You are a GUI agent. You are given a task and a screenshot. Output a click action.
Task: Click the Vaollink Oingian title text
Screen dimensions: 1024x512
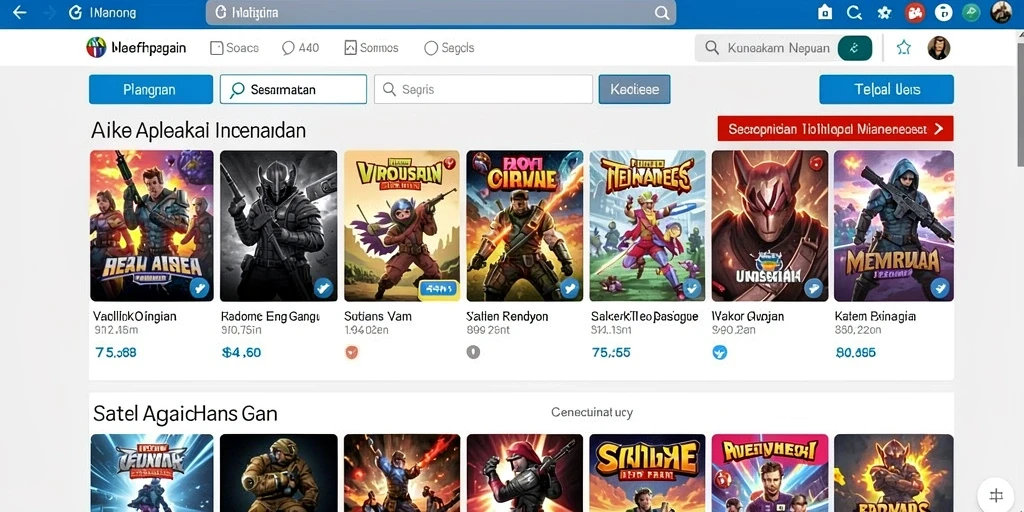[135, 316]
